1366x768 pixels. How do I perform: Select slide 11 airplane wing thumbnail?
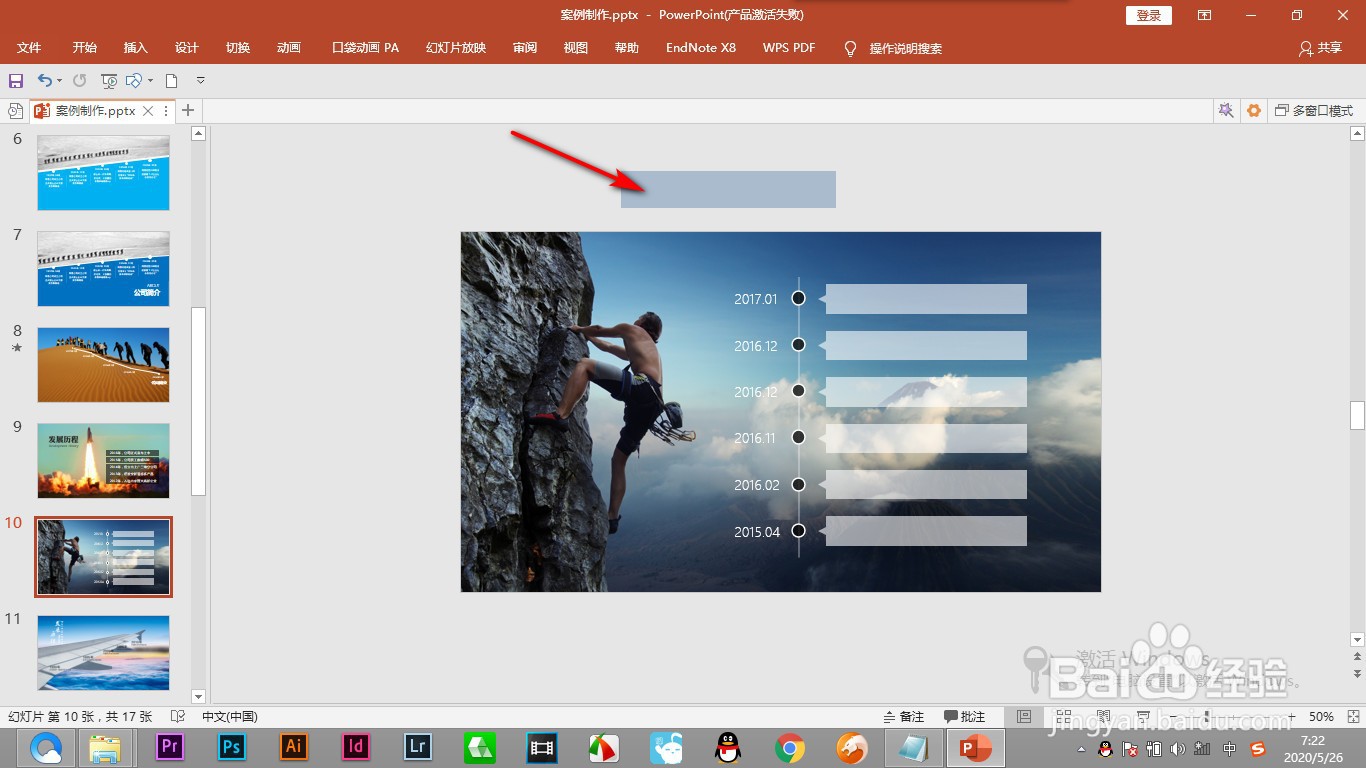(x=103, y=652)
